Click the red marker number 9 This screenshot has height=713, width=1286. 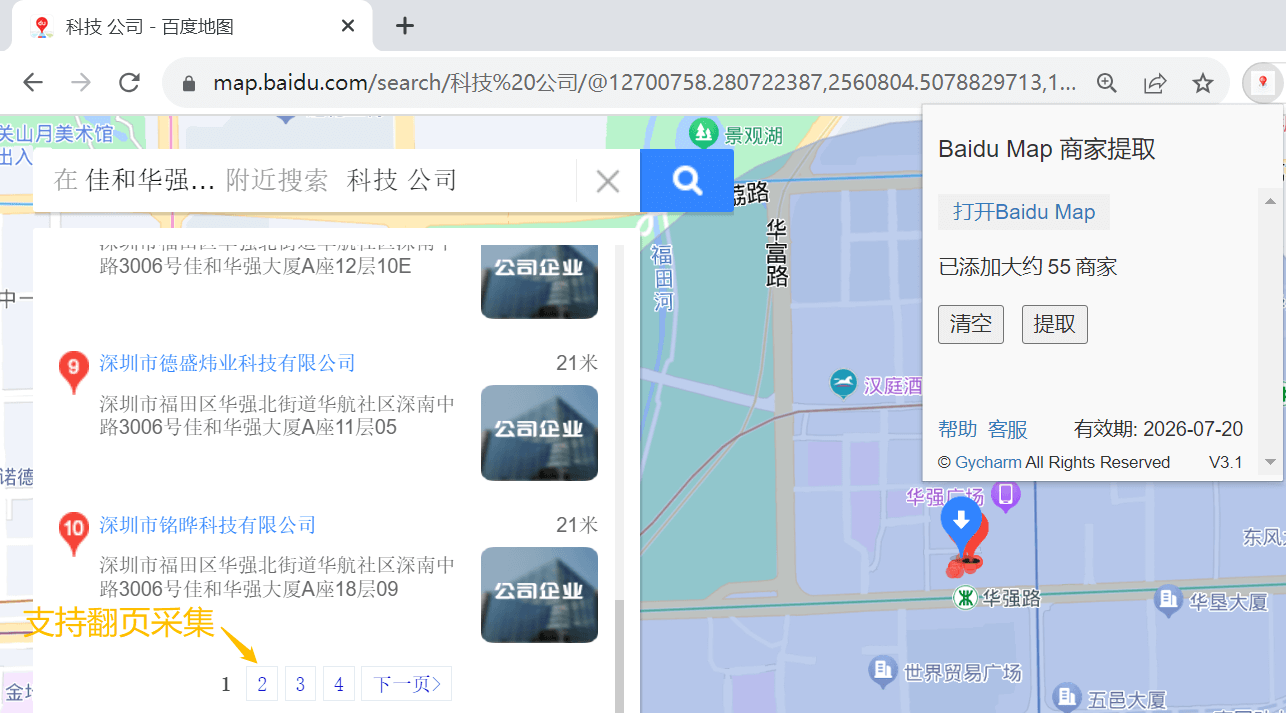[x=74, y=372]
